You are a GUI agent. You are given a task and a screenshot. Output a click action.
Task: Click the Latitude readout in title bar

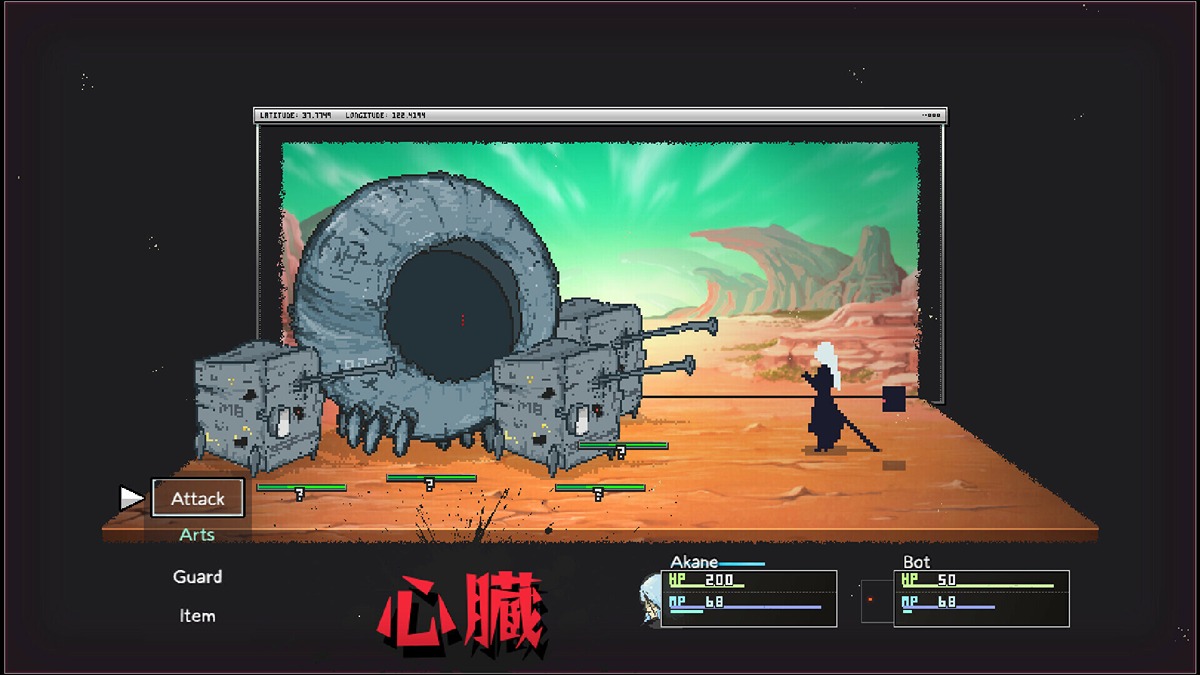coord(295,116)
